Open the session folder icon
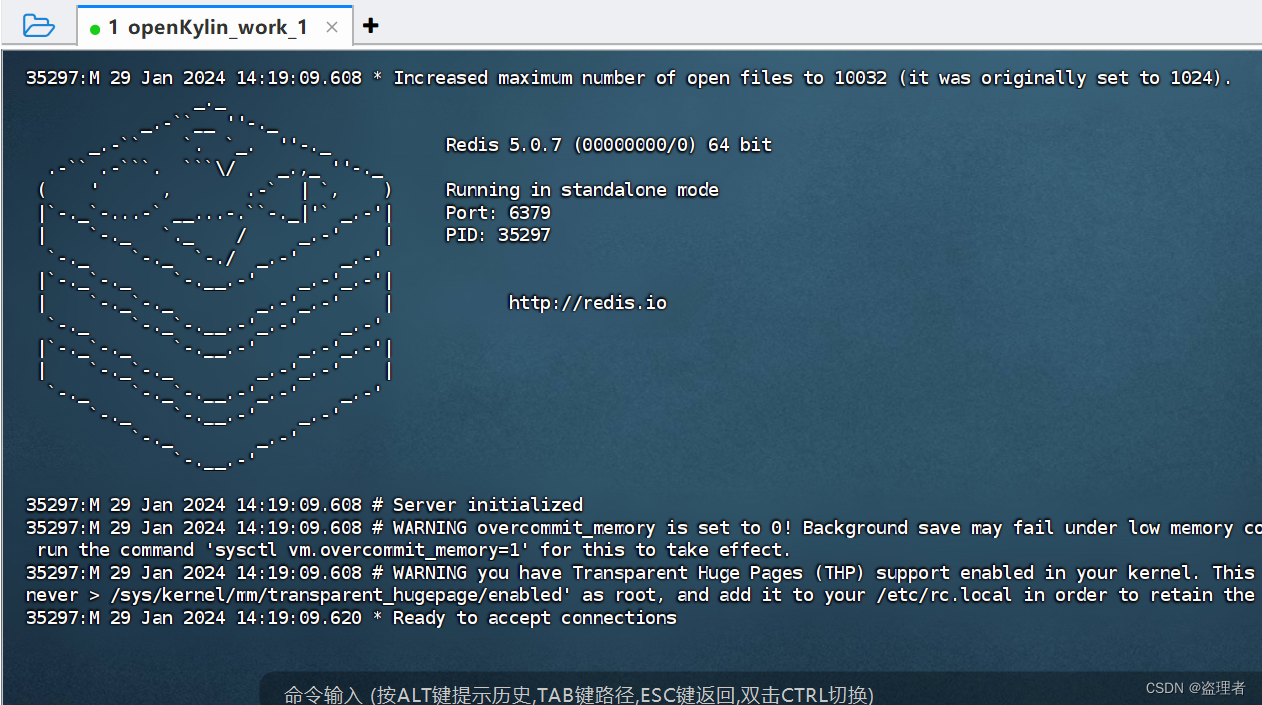Screen dimensions: 1262x705 [38, 25]
